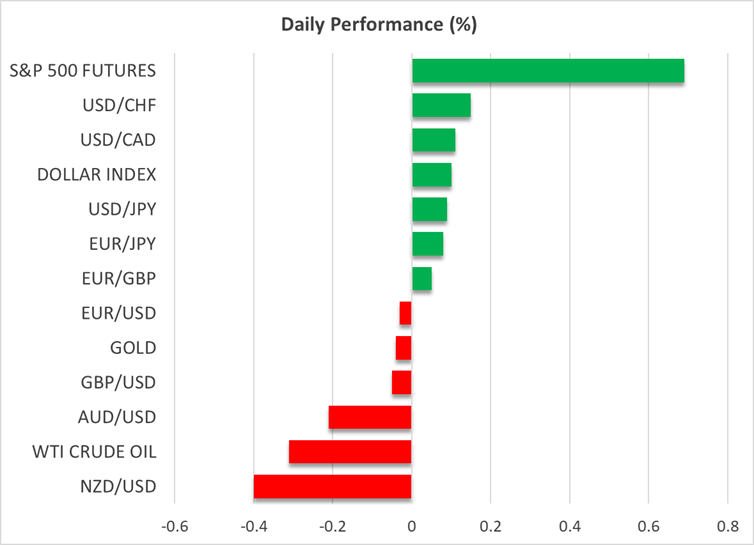Click the USD/JPY green bar

(429, 210)
